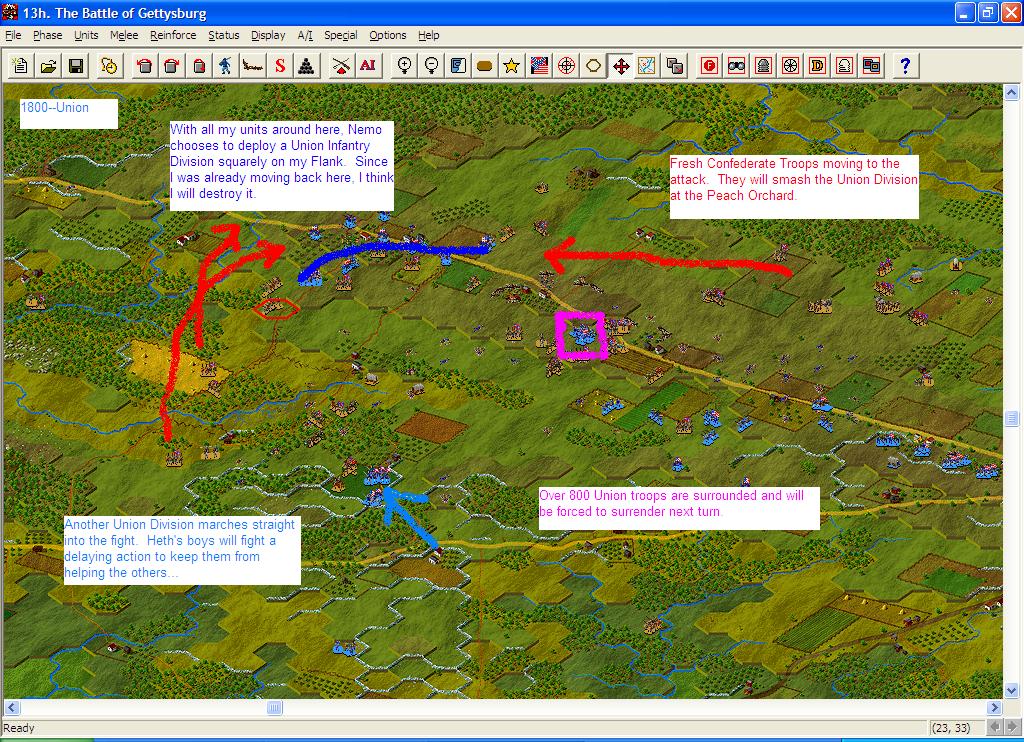The image size is (1024, 742).
Task: Click the New file toolbar icon
Action: 20,65
